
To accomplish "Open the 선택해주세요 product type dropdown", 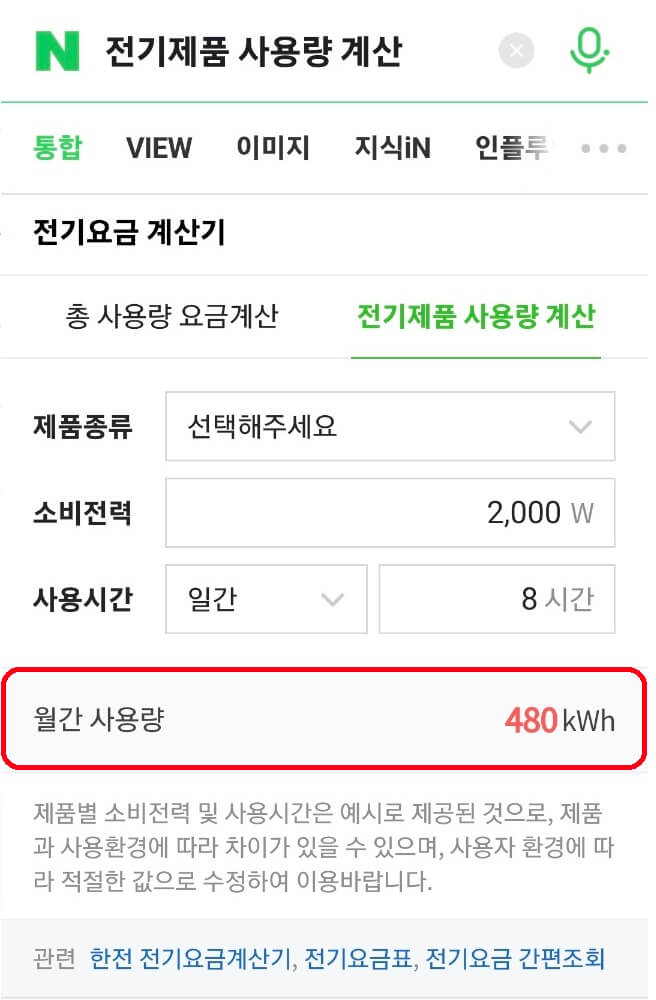I will click(390, 426).
